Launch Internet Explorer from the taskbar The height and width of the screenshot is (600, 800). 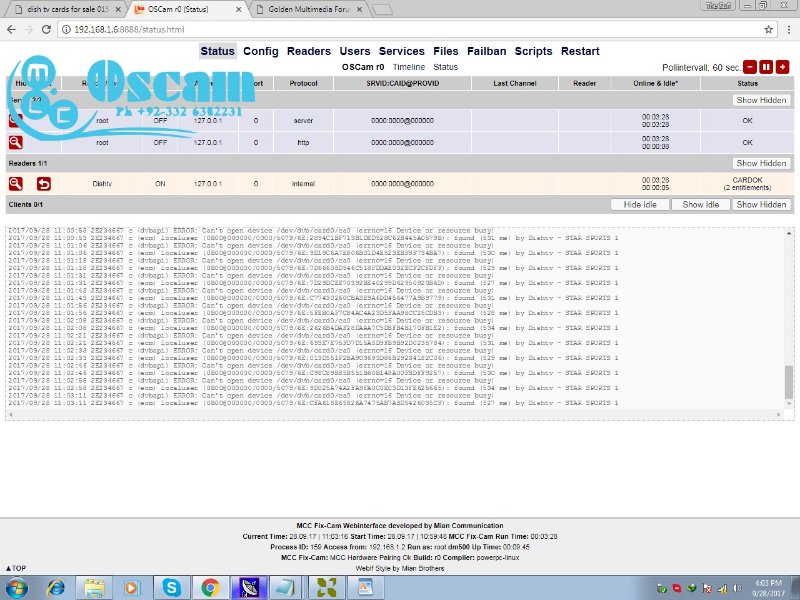[55, 588]
